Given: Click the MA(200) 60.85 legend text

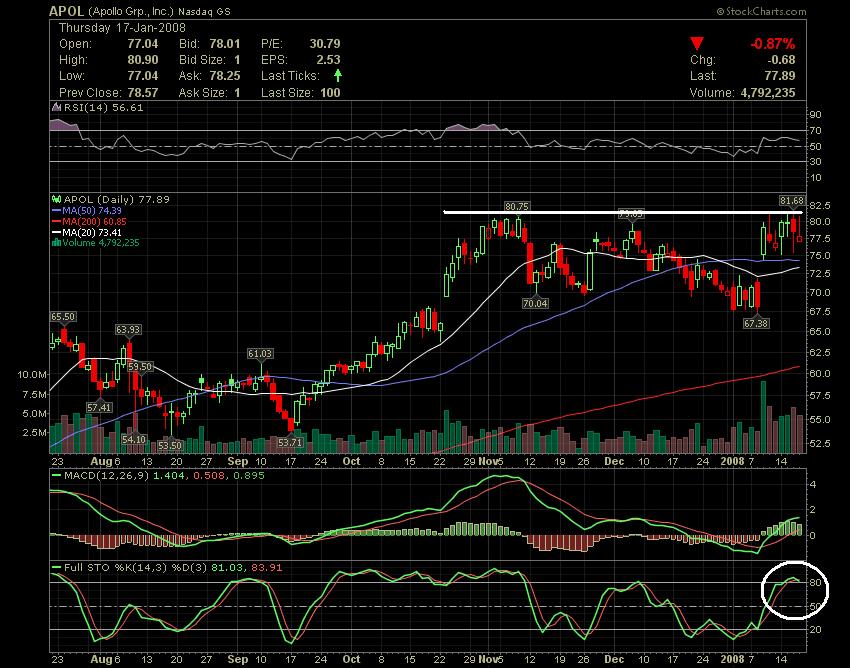Looking at the screenshot, I should coord(94,221).
